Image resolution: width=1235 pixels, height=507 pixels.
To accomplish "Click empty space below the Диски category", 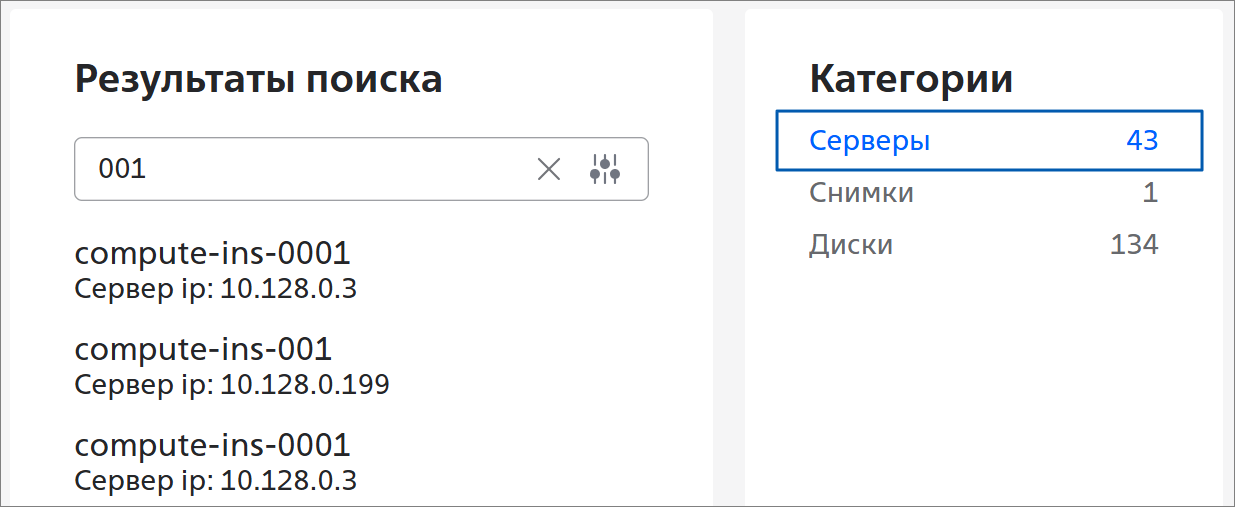I will pos(984,380).
